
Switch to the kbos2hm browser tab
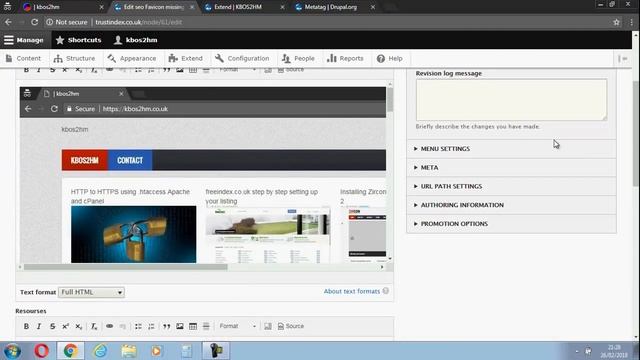61,7
